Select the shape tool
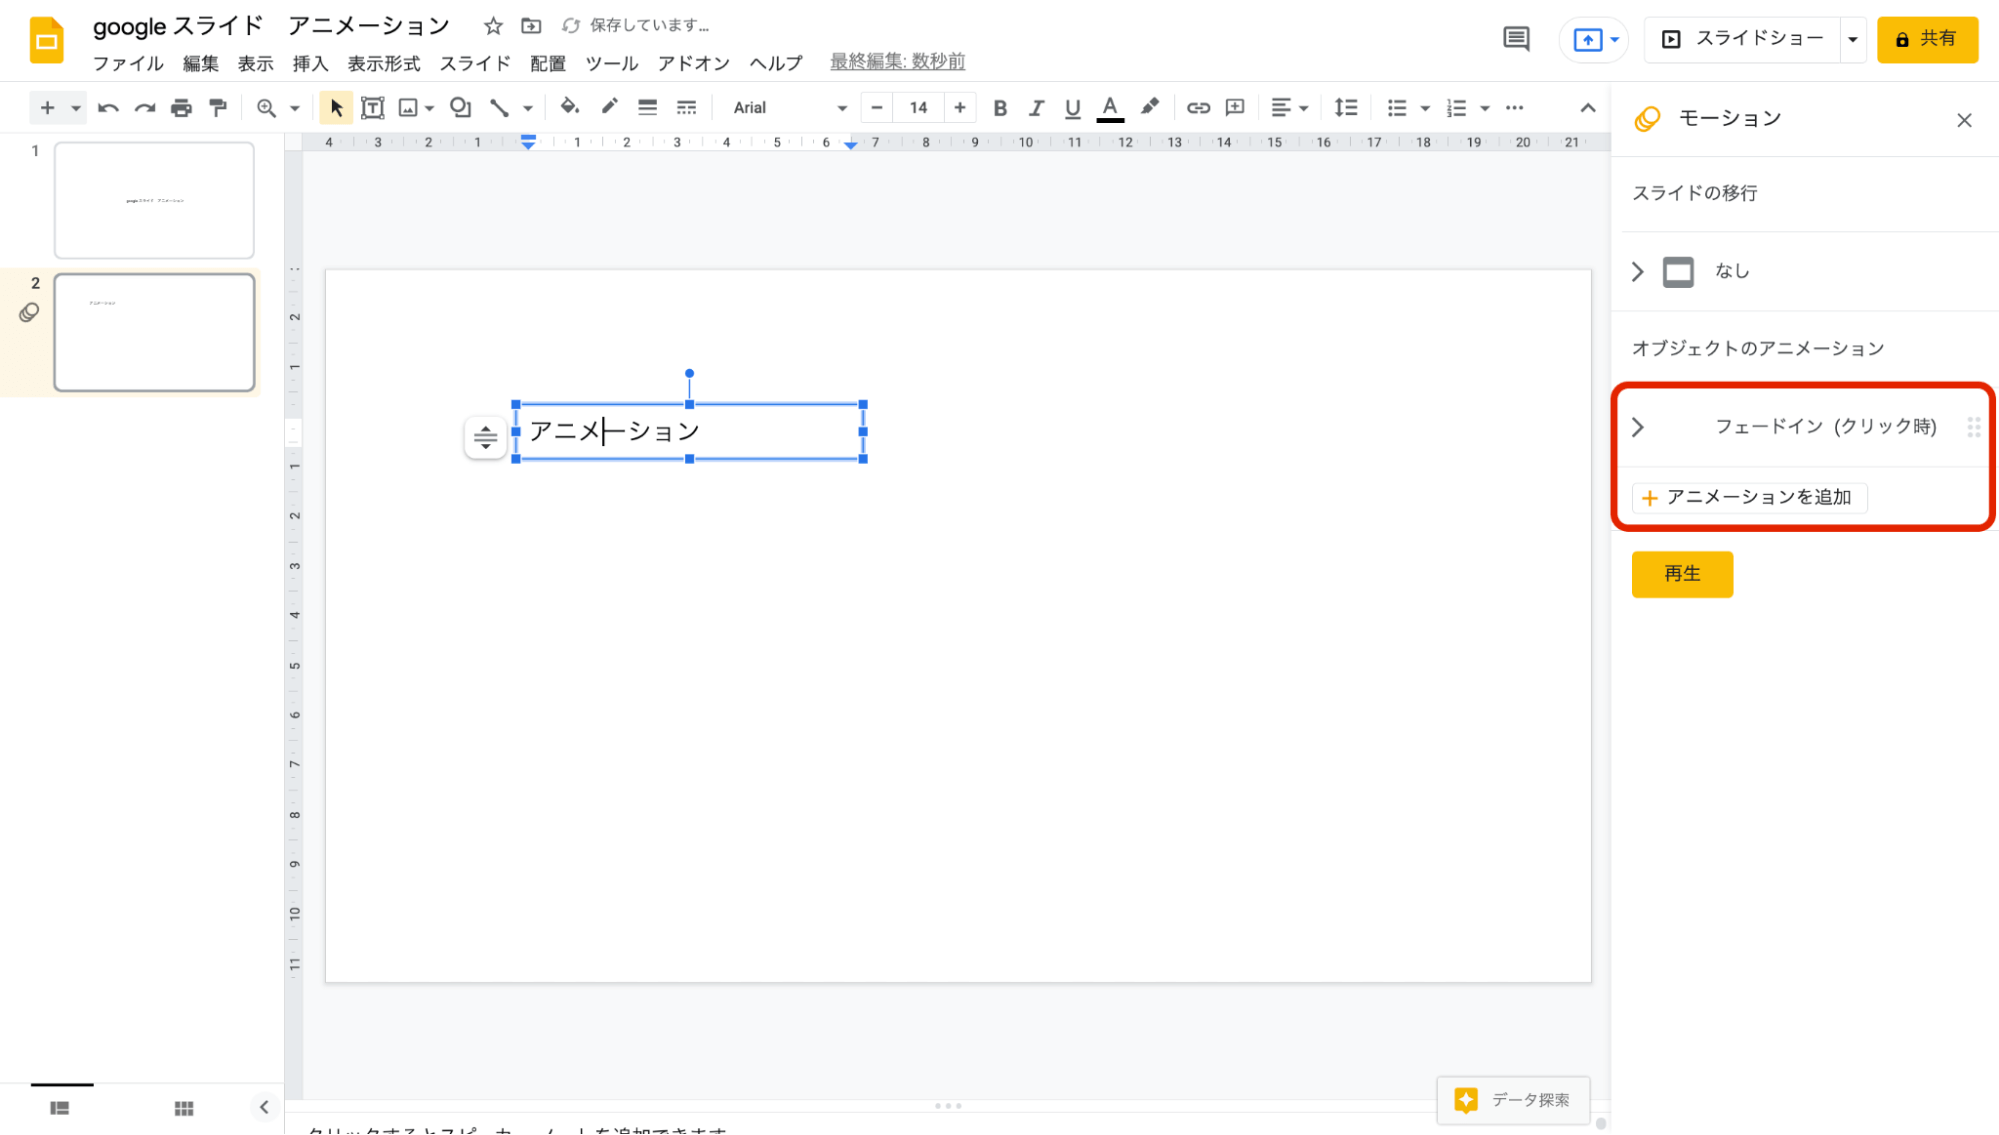This screenshot has height=1135, width=1999. (460, 108)
